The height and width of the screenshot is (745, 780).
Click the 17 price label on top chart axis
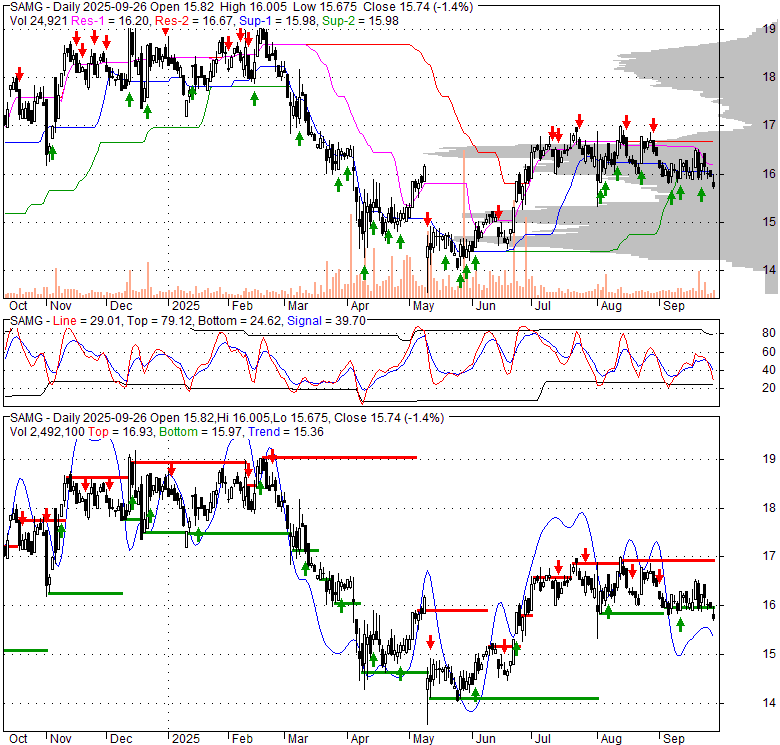coord(769,124)
